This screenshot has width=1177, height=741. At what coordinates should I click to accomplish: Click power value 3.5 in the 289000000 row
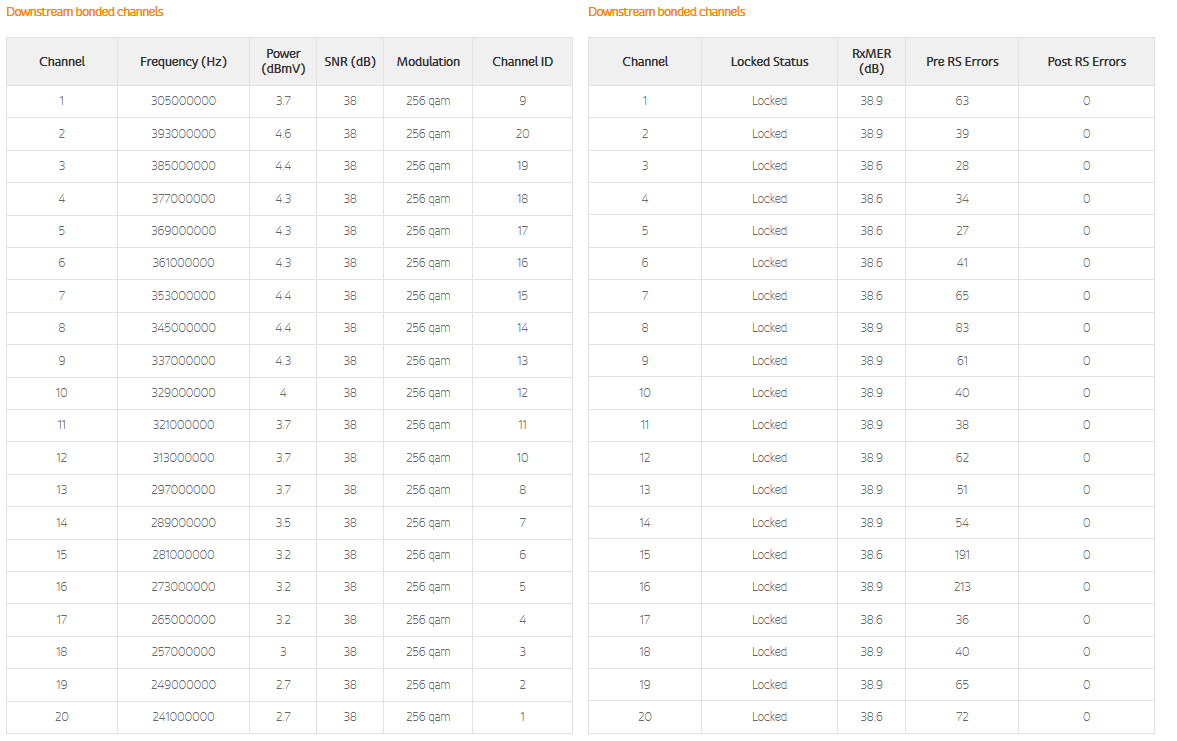click(283, 523)
